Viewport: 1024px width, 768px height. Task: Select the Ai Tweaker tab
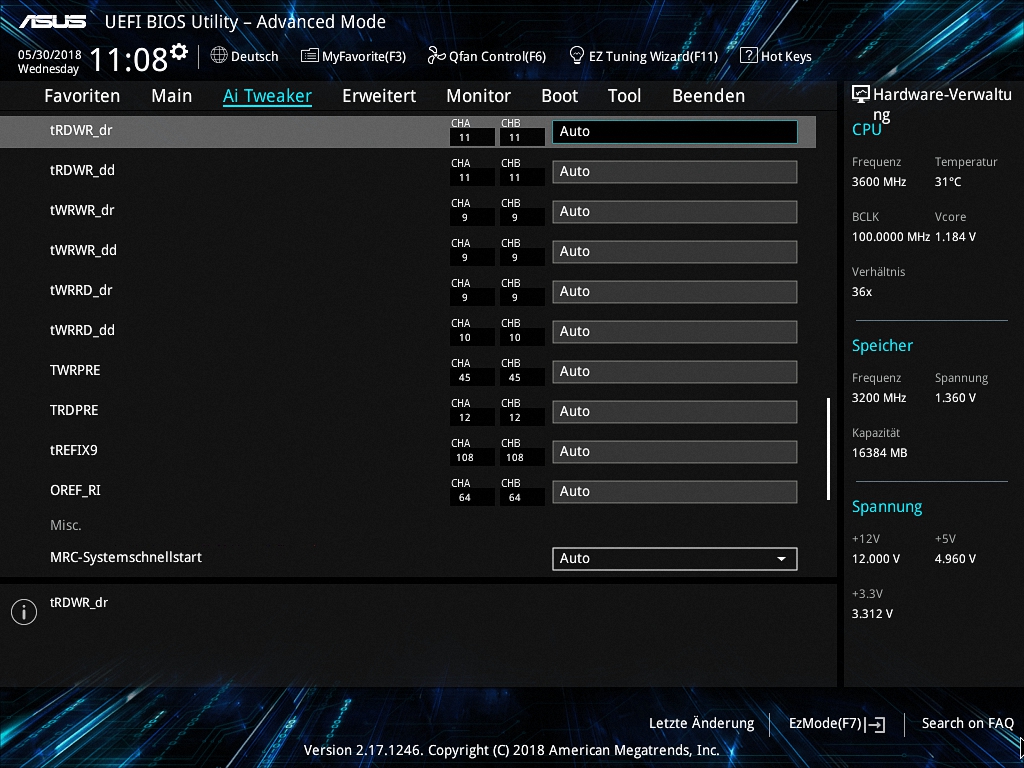pos(267,96)
